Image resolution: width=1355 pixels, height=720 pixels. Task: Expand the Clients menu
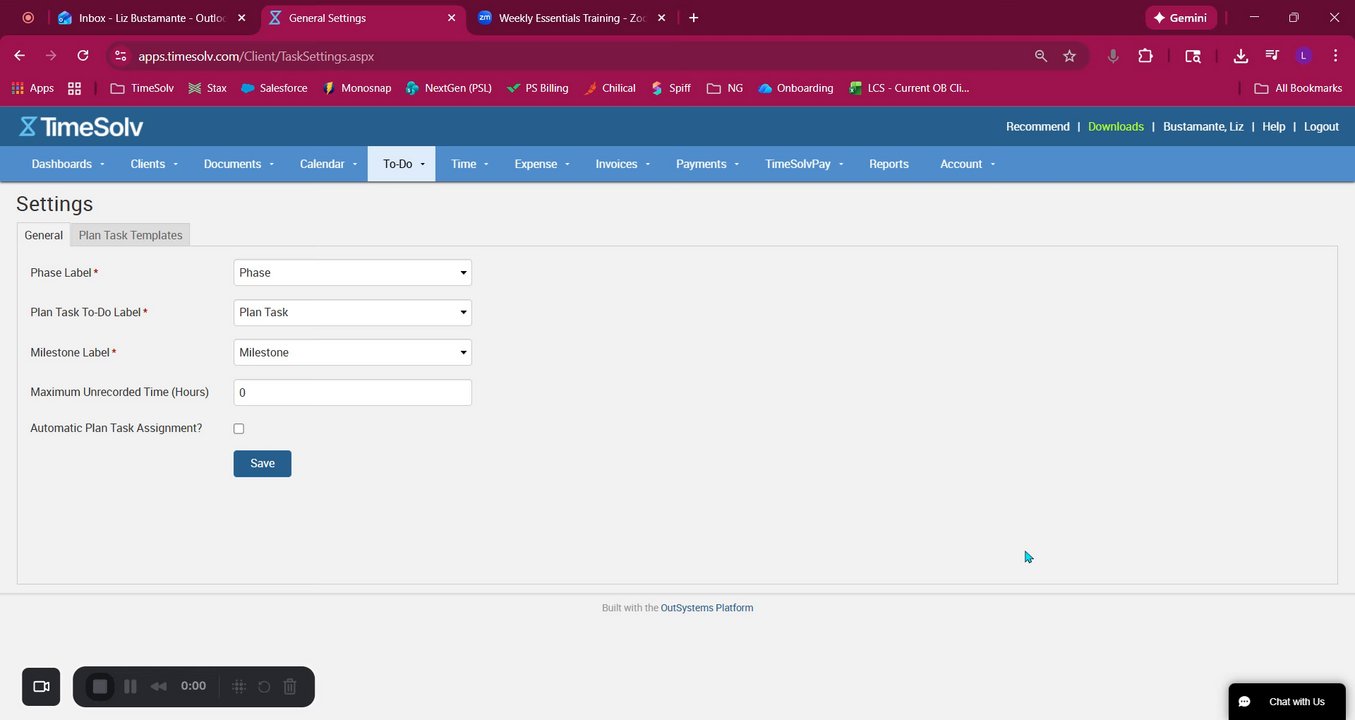154,164
